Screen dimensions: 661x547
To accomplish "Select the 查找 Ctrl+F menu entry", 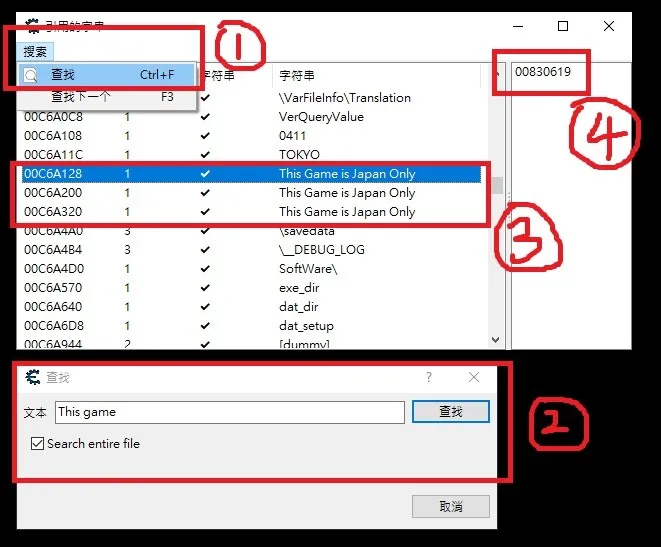I will click(x=100, y=75).
